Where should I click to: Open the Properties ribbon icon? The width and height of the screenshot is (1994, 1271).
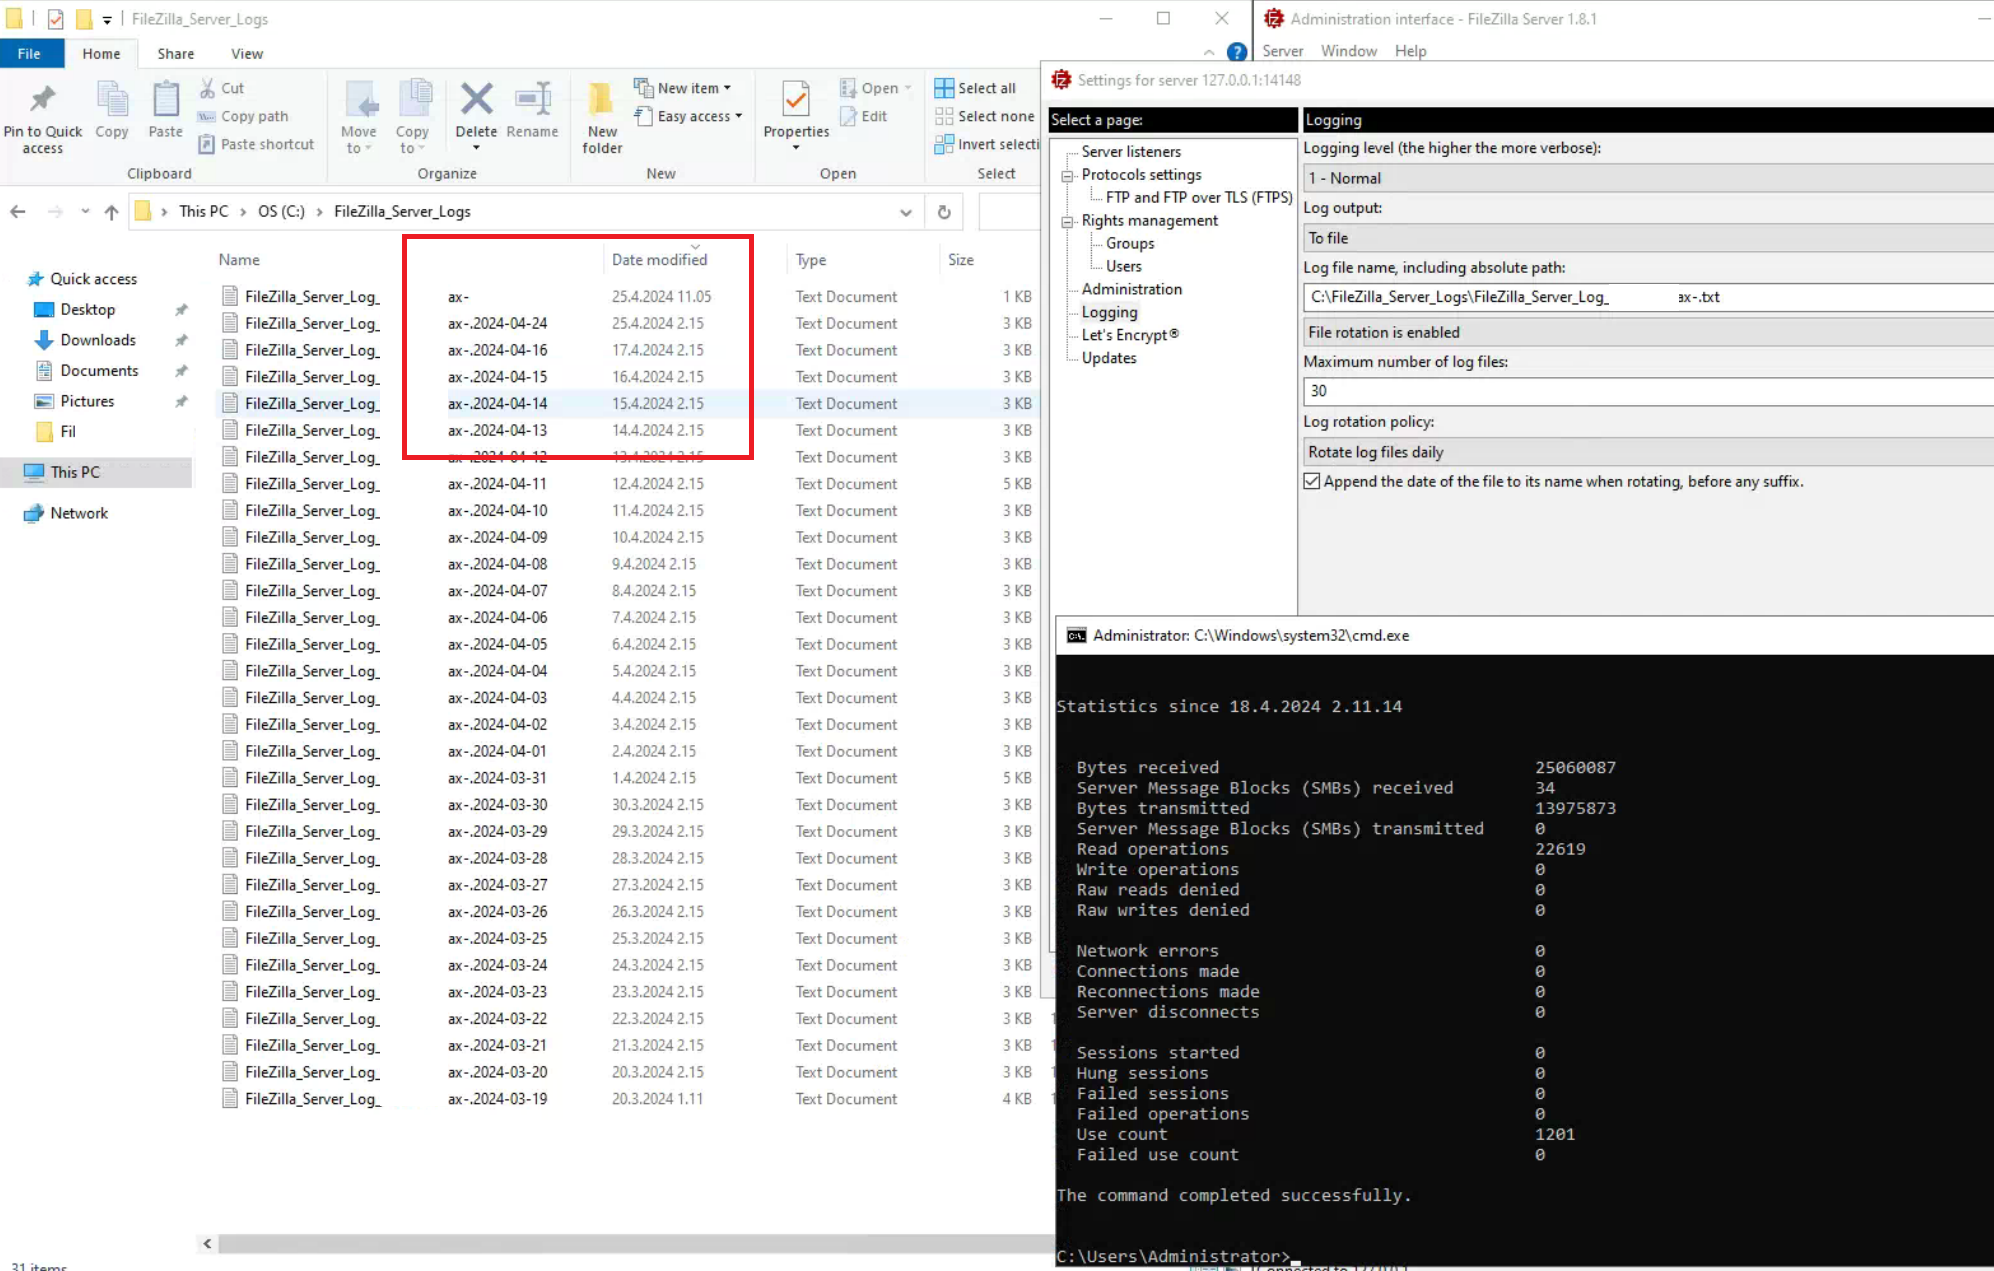797,100
